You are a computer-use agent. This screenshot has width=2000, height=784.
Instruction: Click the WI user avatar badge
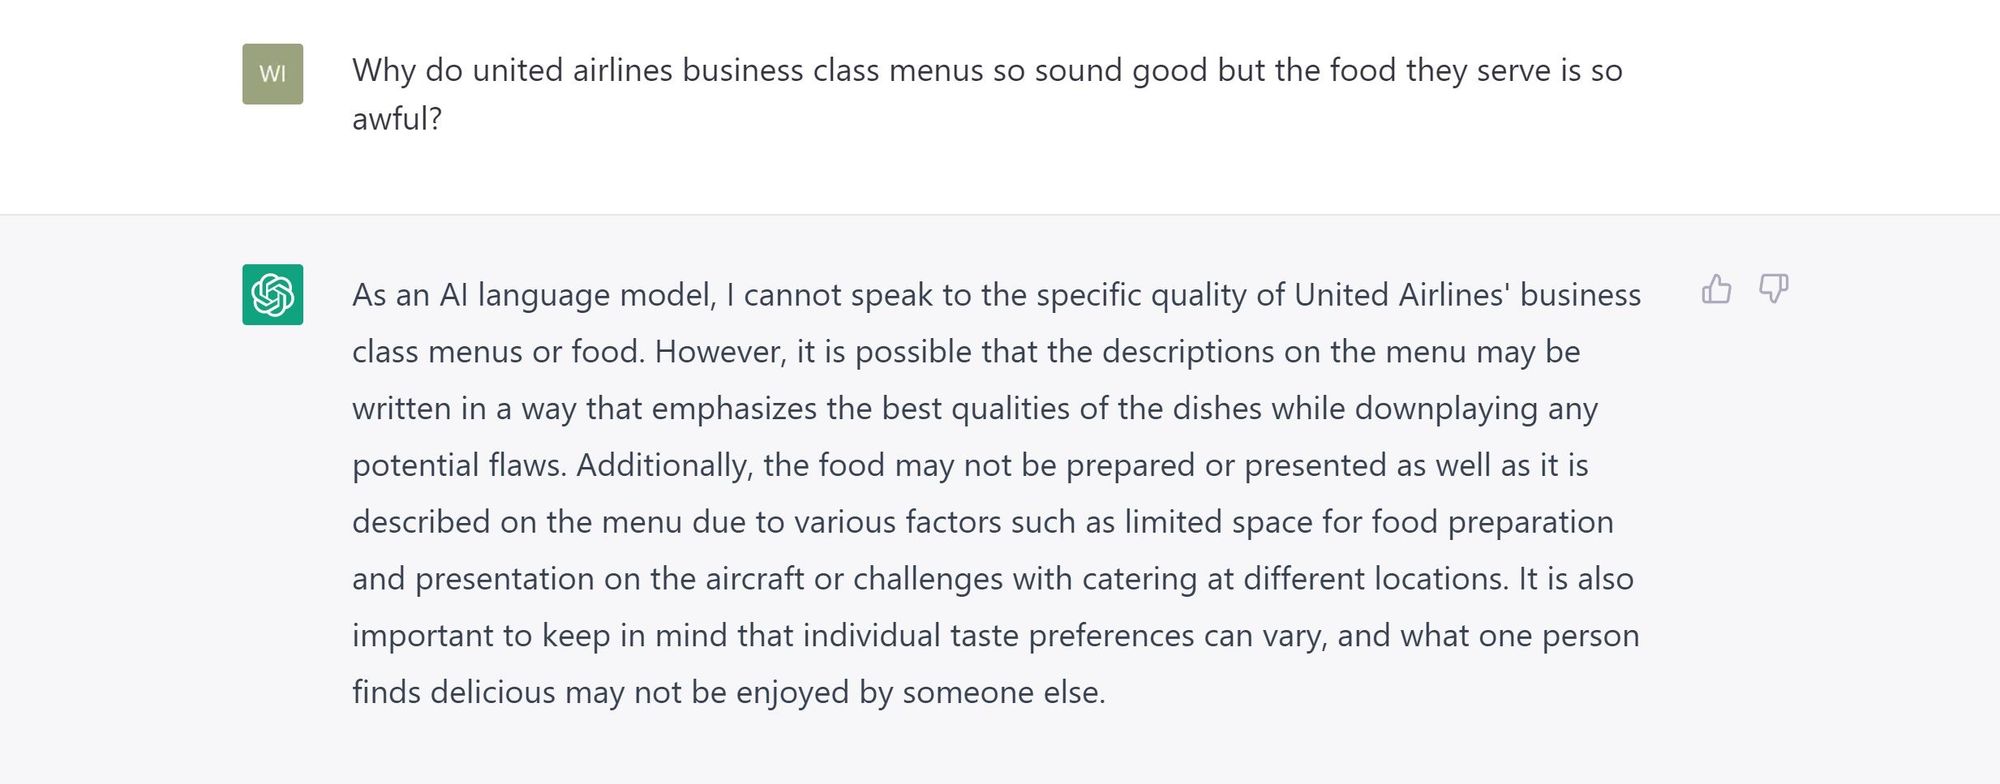click(x=273, y=74)
